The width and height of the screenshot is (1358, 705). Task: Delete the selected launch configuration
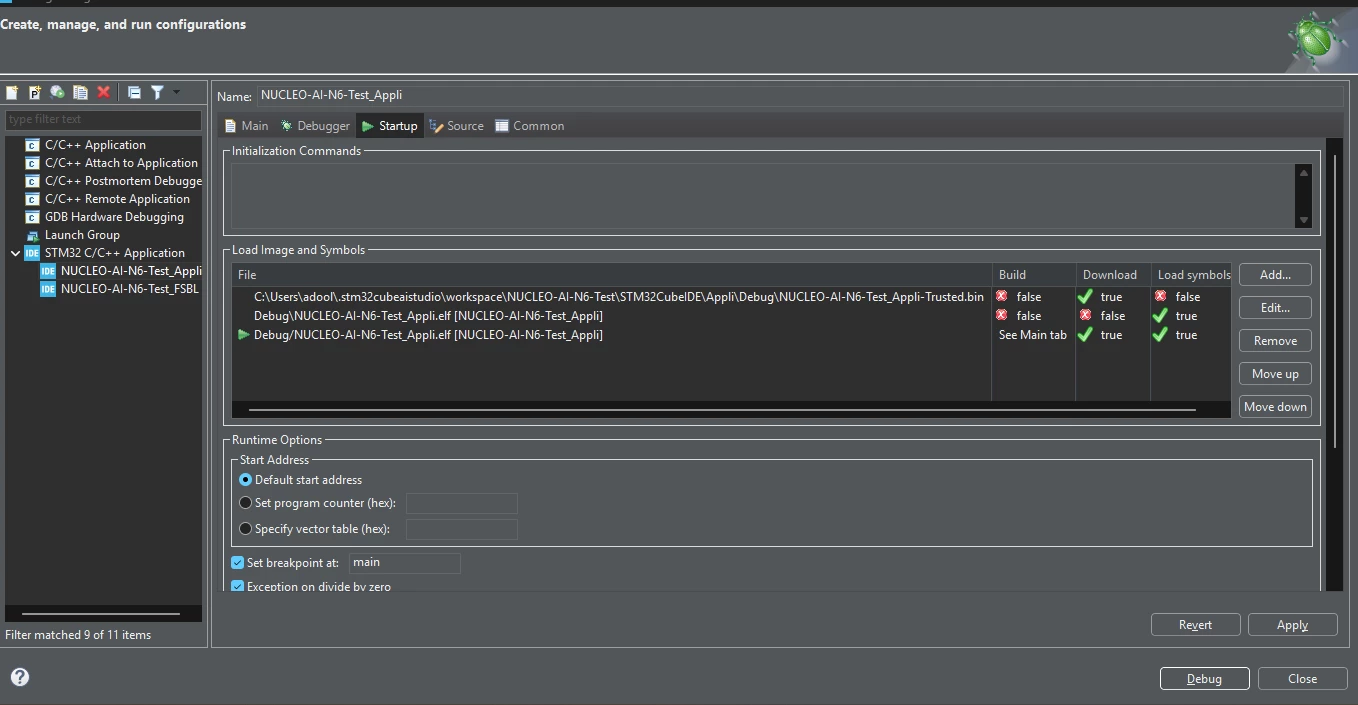pos(103,92)
